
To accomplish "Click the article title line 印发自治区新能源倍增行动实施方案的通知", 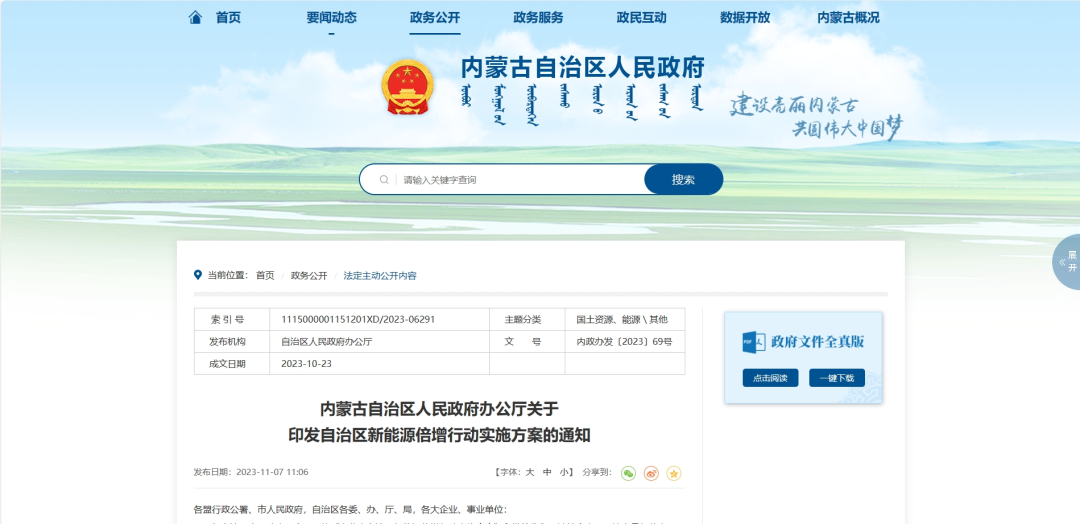I will (x=439, y=436).
